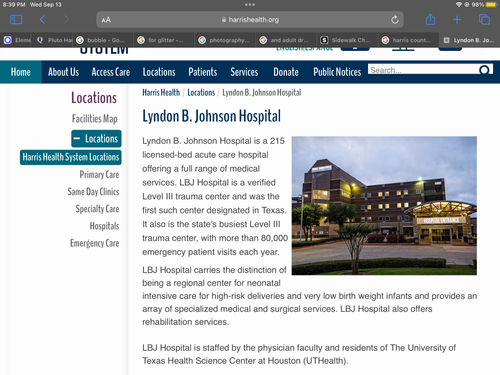The image size is (500, 375).
Task: Select the harrishealth.org address bar
Action: 250,20
